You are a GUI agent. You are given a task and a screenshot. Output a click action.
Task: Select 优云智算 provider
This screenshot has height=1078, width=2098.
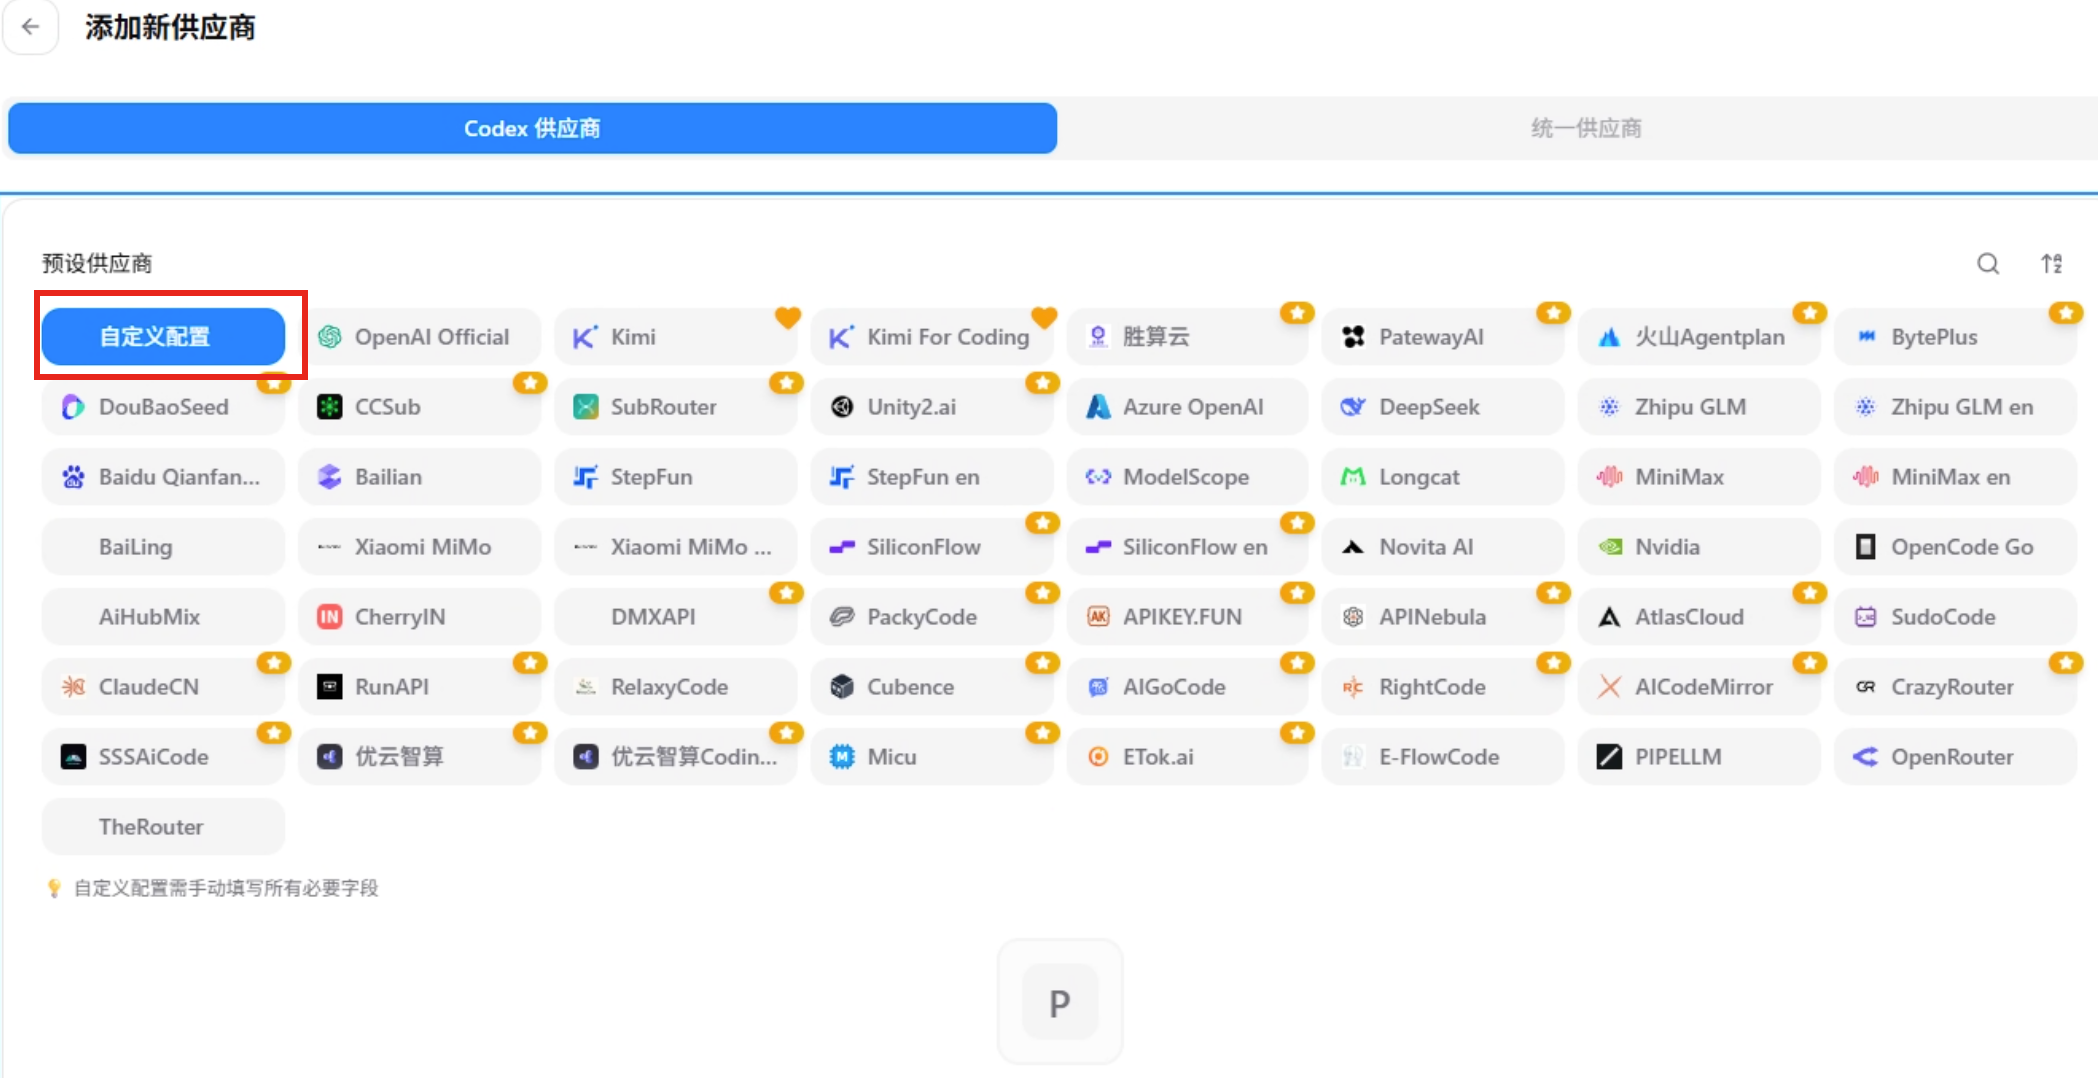point(419,757)
